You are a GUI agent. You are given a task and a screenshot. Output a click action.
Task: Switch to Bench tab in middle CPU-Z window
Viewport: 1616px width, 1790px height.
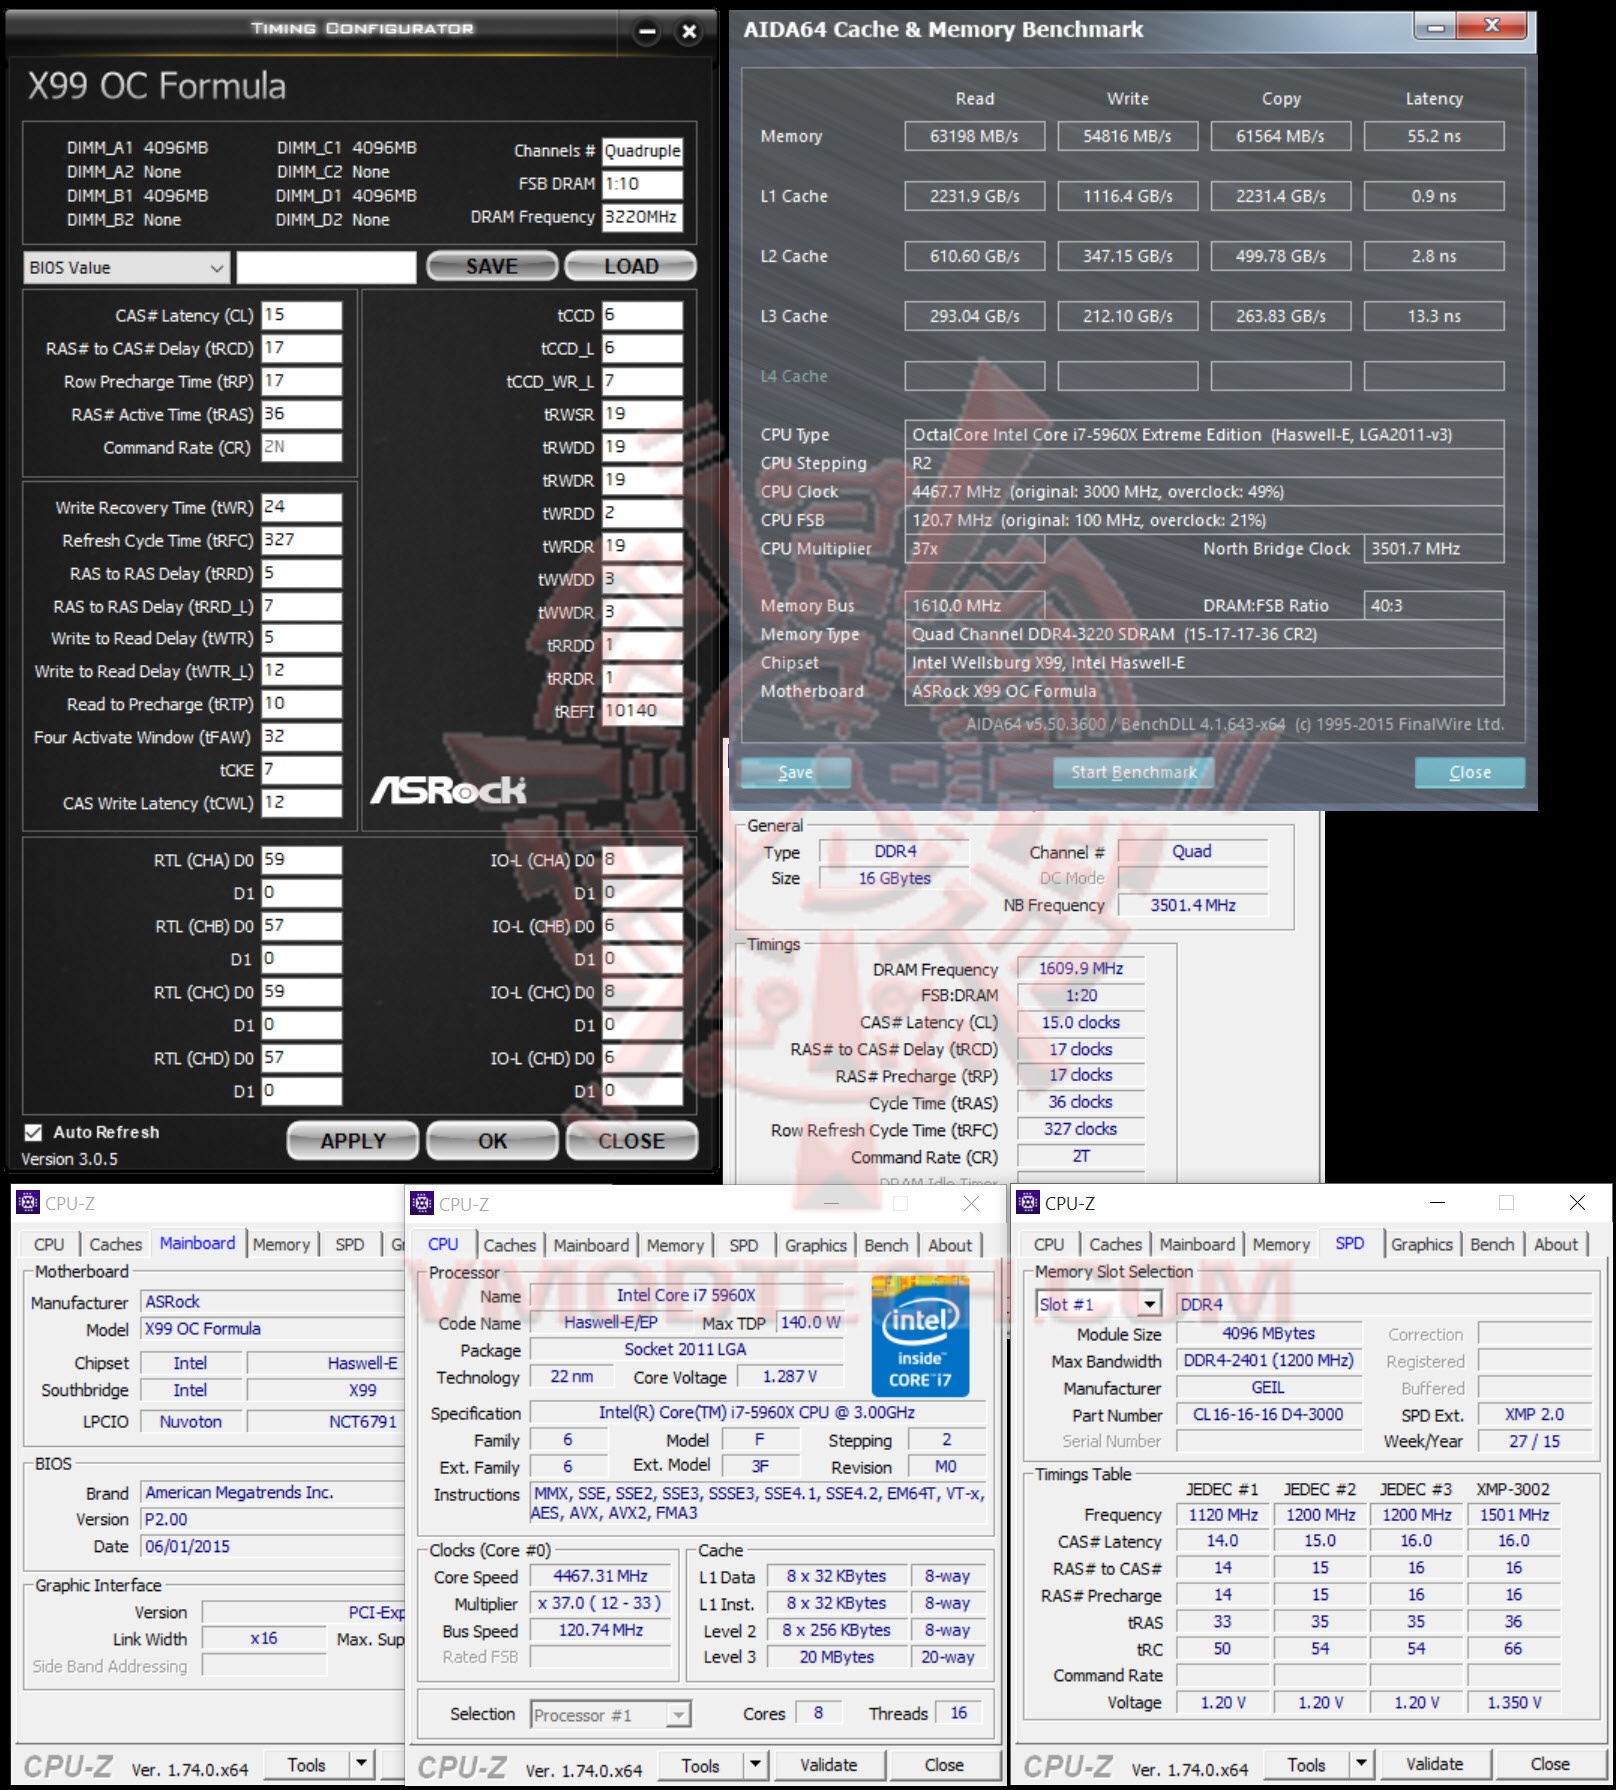click(x=886, y=1245)
